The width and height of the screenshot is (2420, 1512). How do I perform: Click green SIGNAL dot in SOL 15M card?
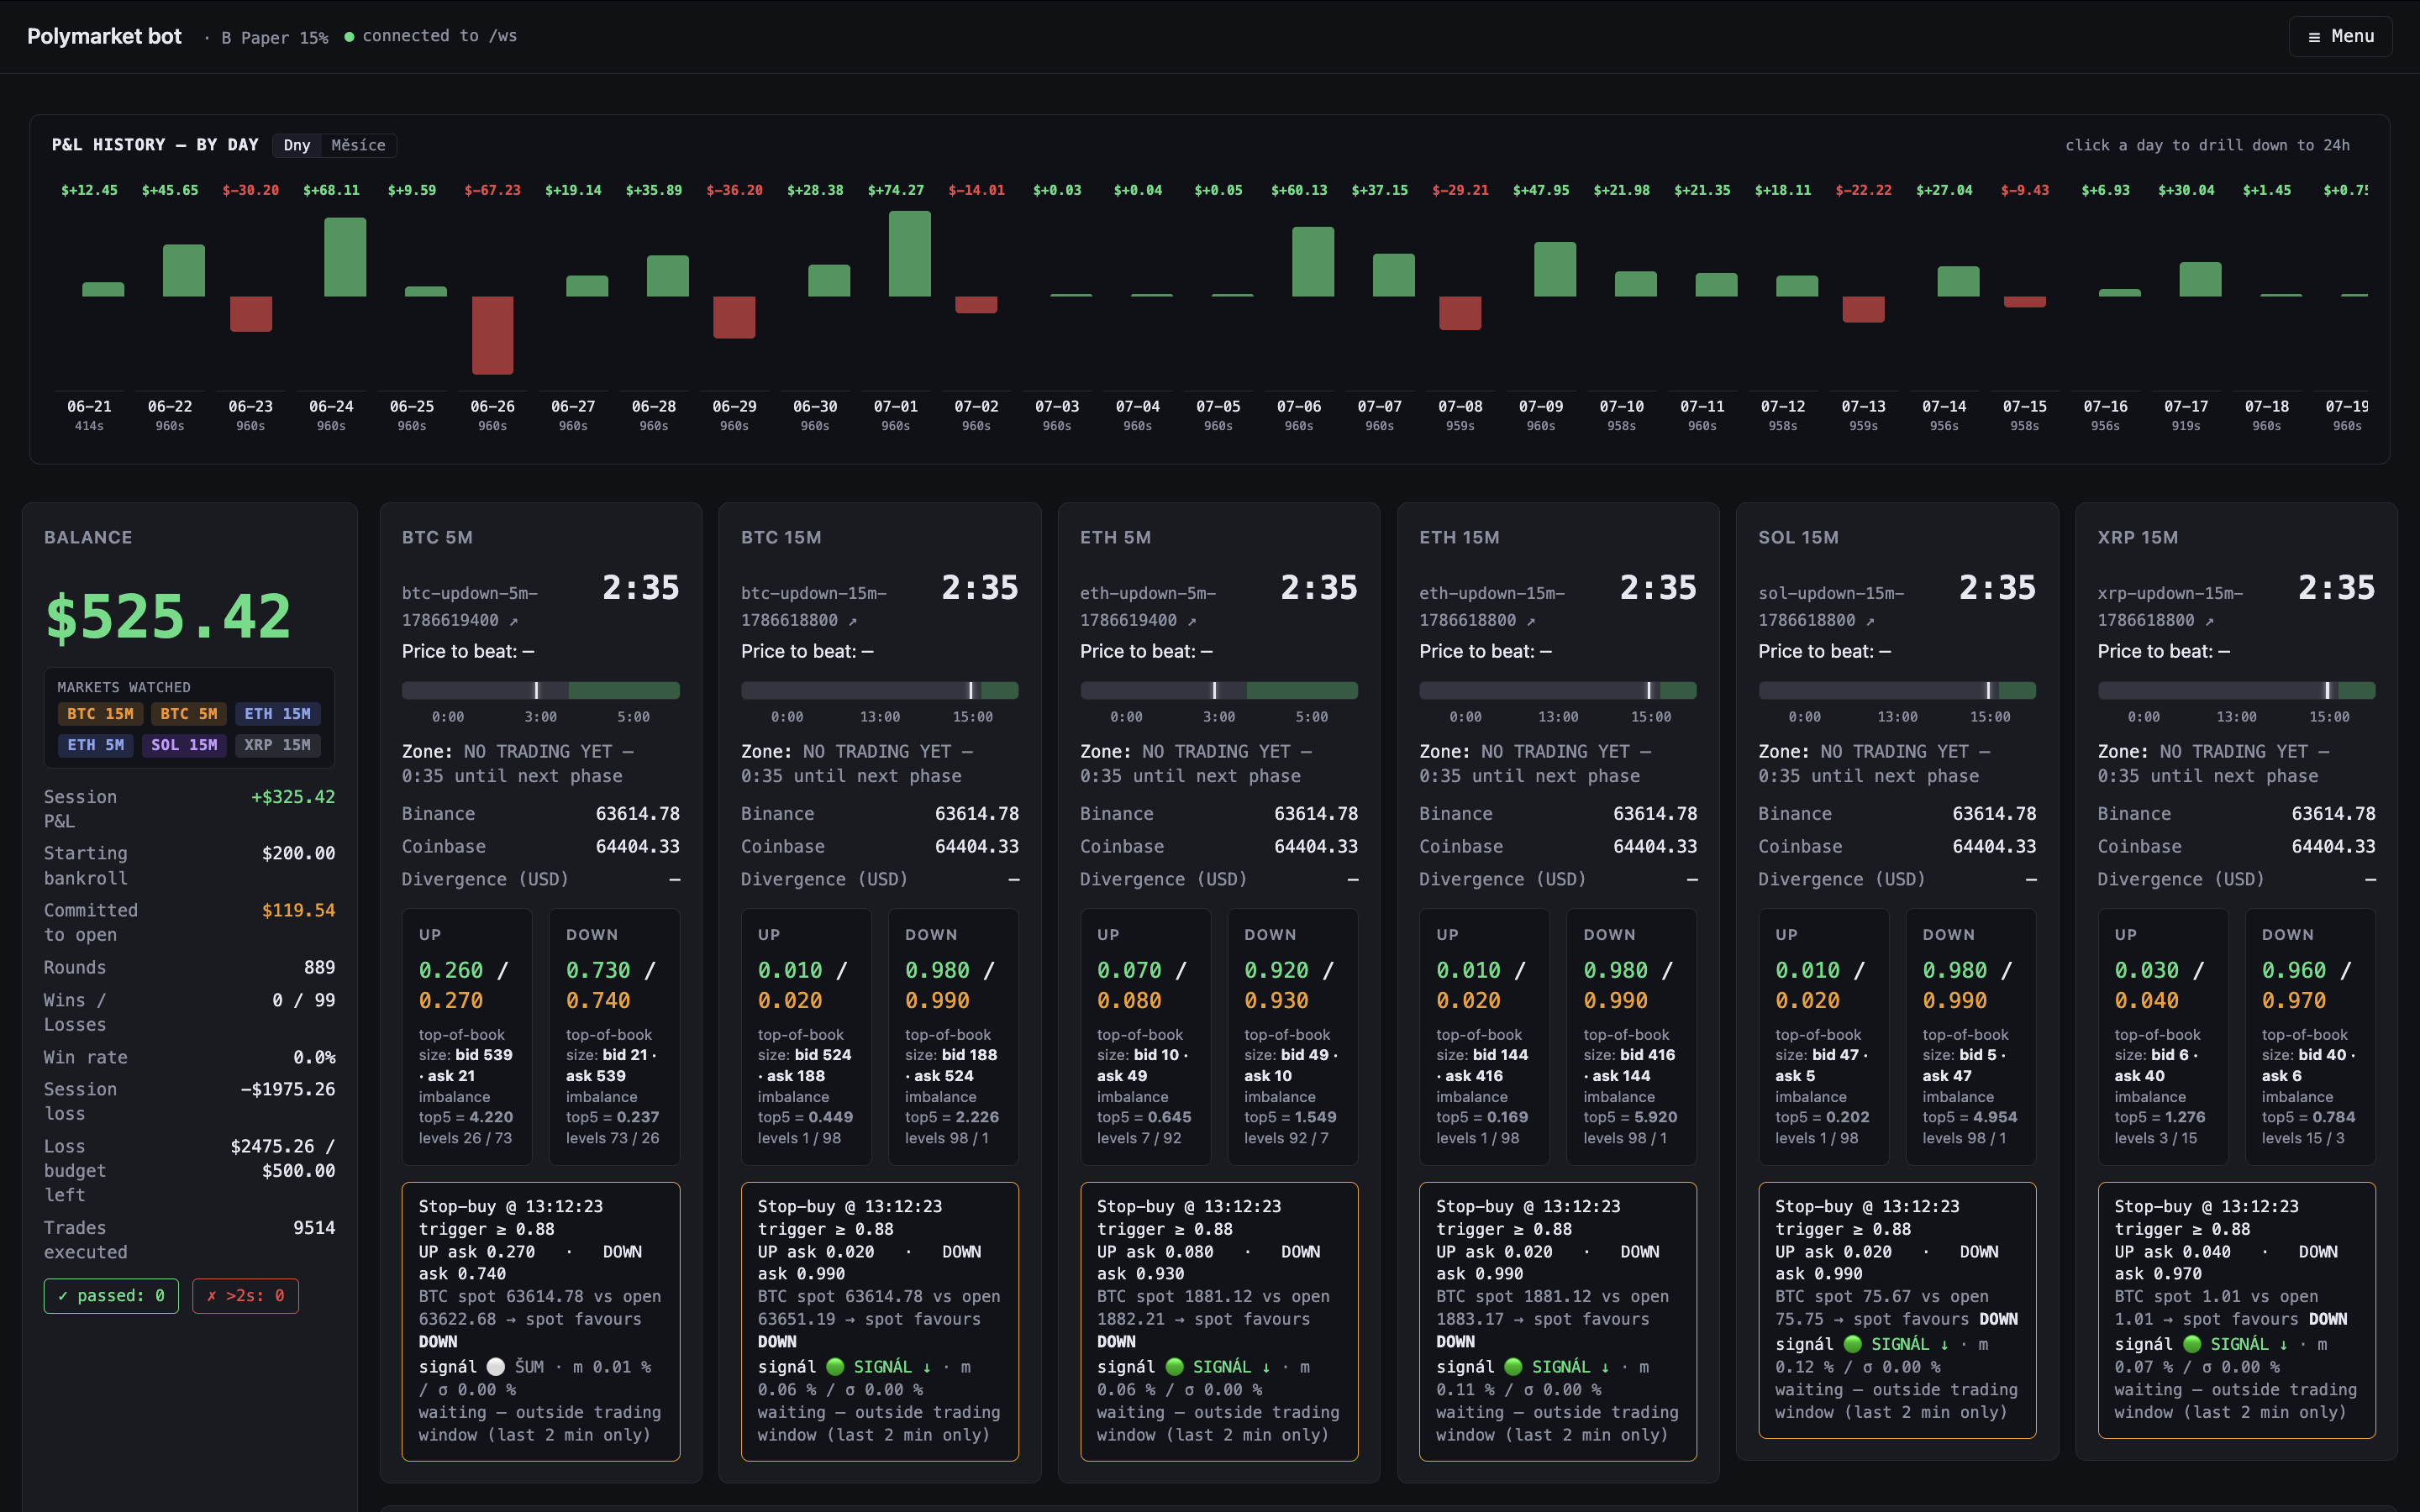click(1852, 1344)
